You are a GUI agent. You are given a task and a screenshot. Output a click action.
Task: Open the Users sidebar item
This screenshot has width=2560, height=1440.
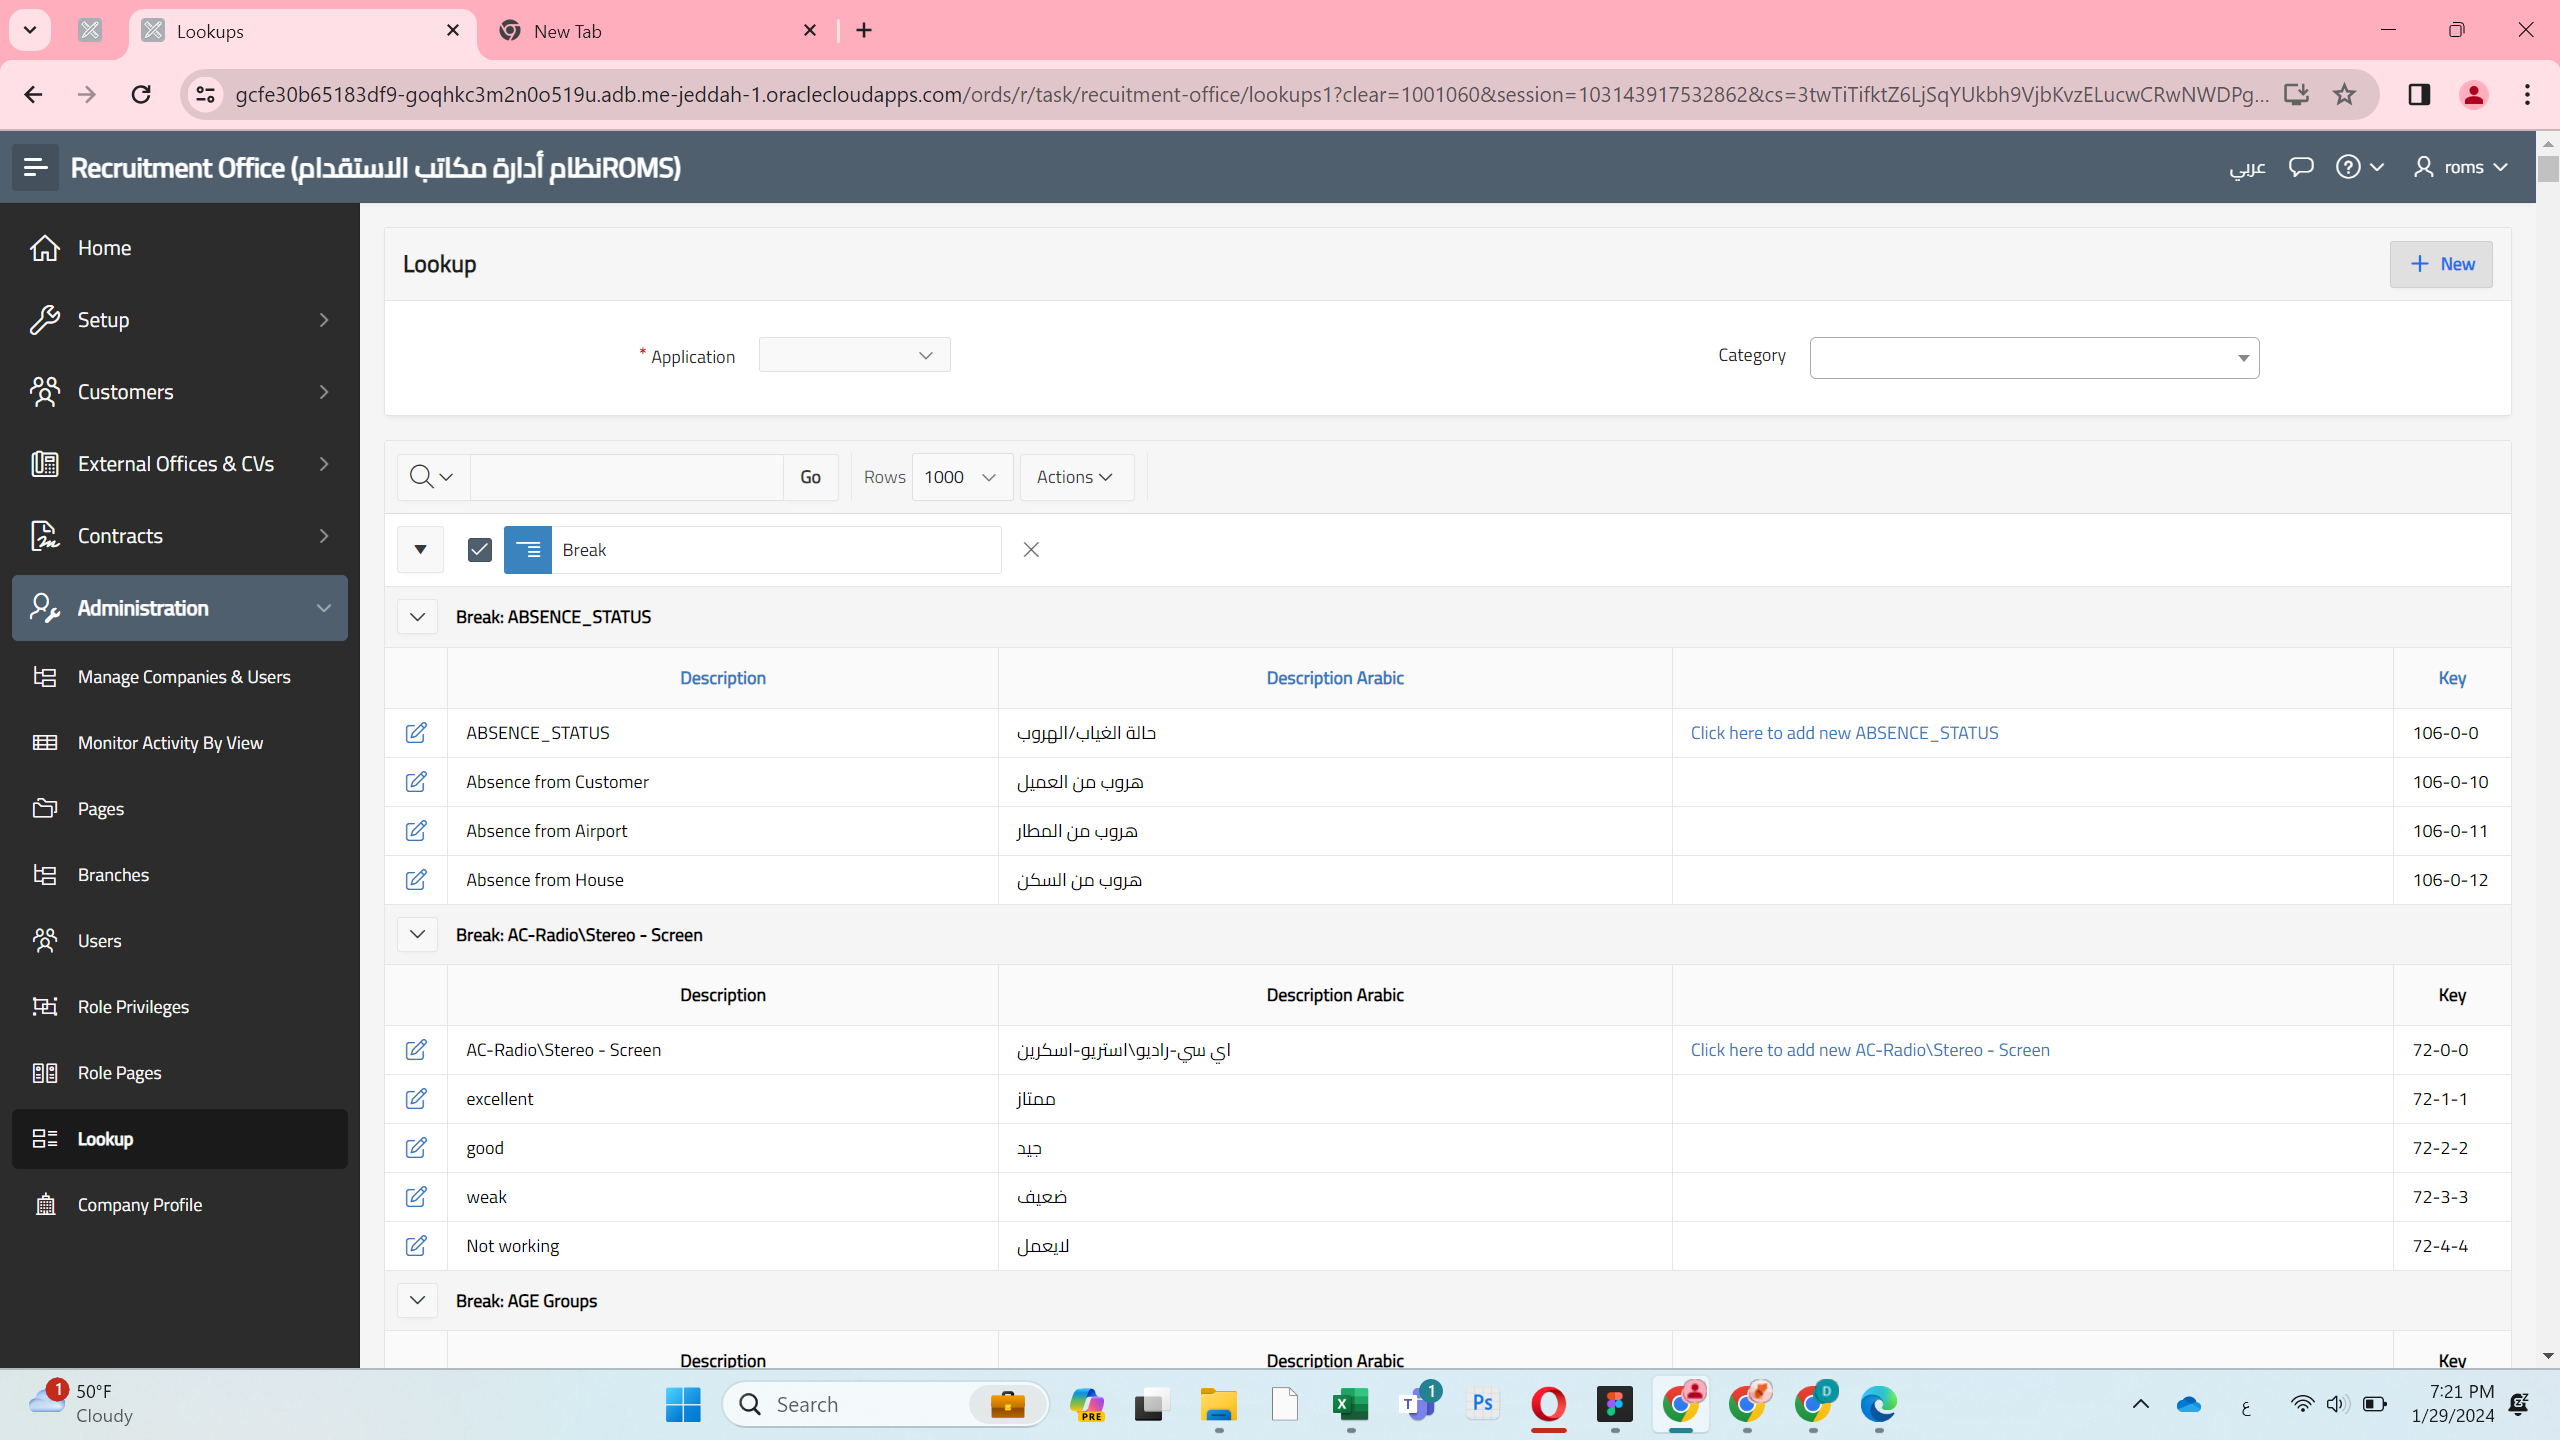click(180, 941)
